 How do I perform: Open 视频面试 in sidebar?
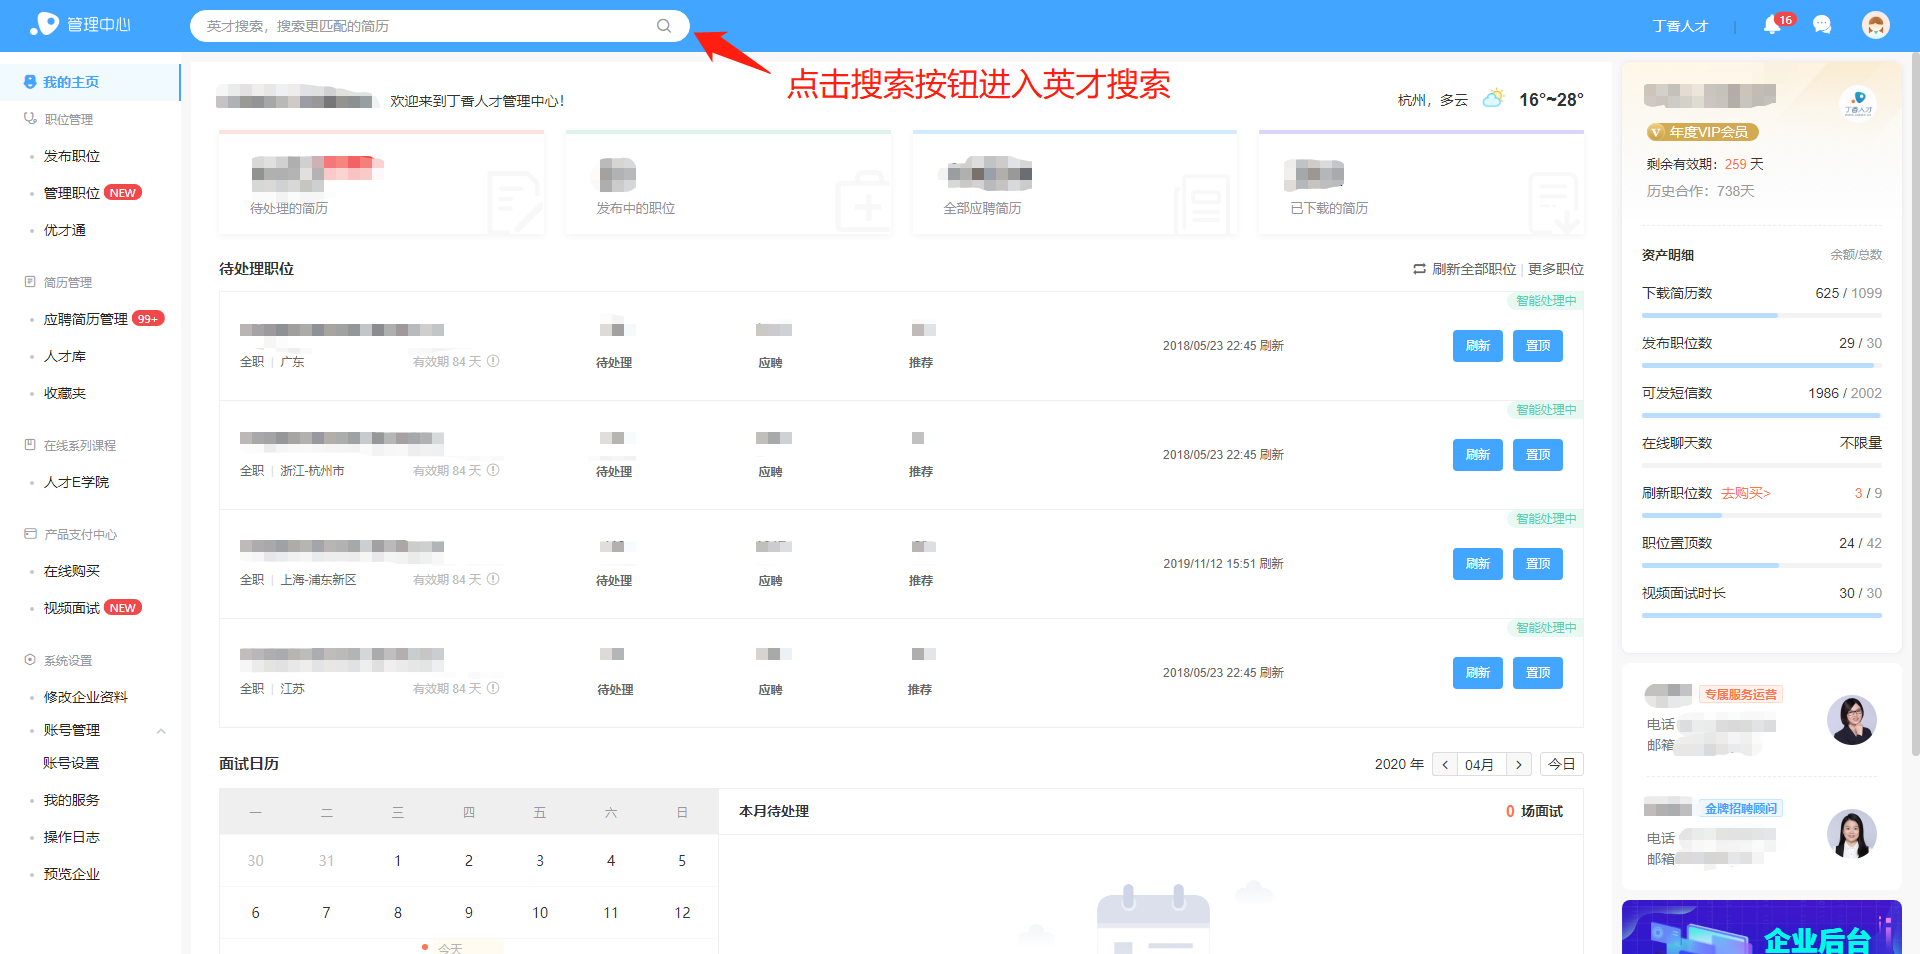point(72,608)
